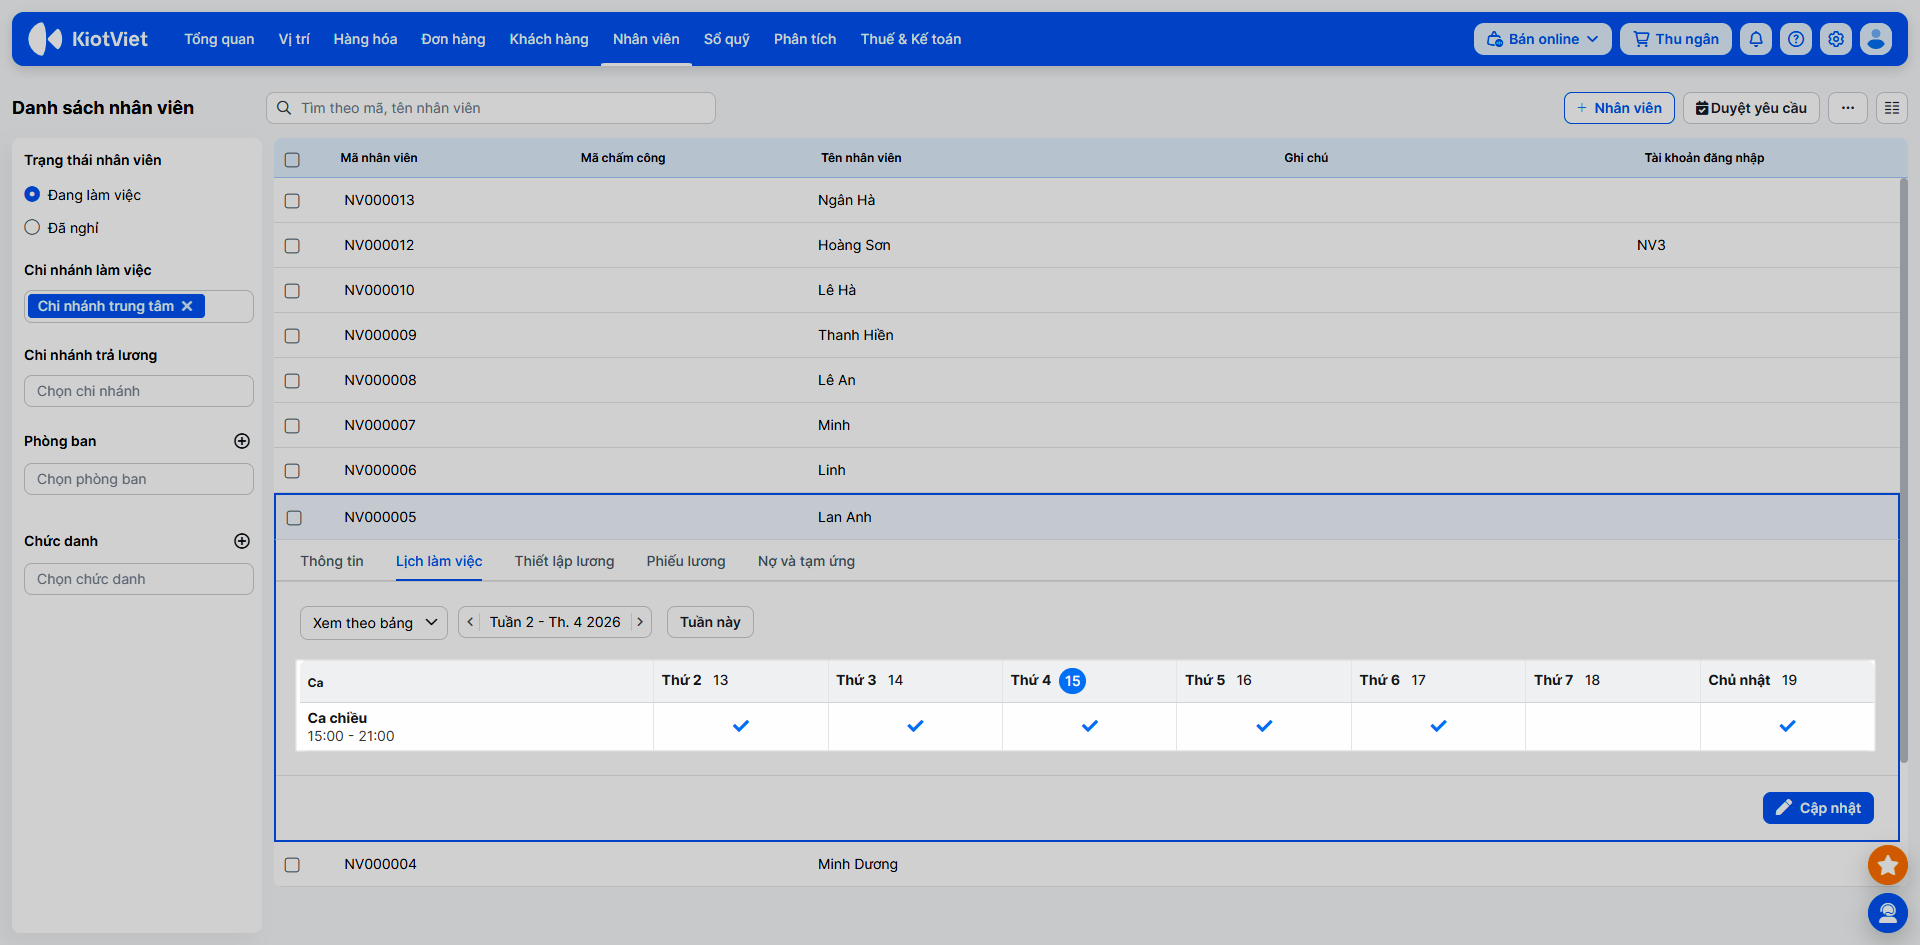This screenshot has width=1920, height=945.
Task: Open the user account avatar
Action: coord(1876,39)
